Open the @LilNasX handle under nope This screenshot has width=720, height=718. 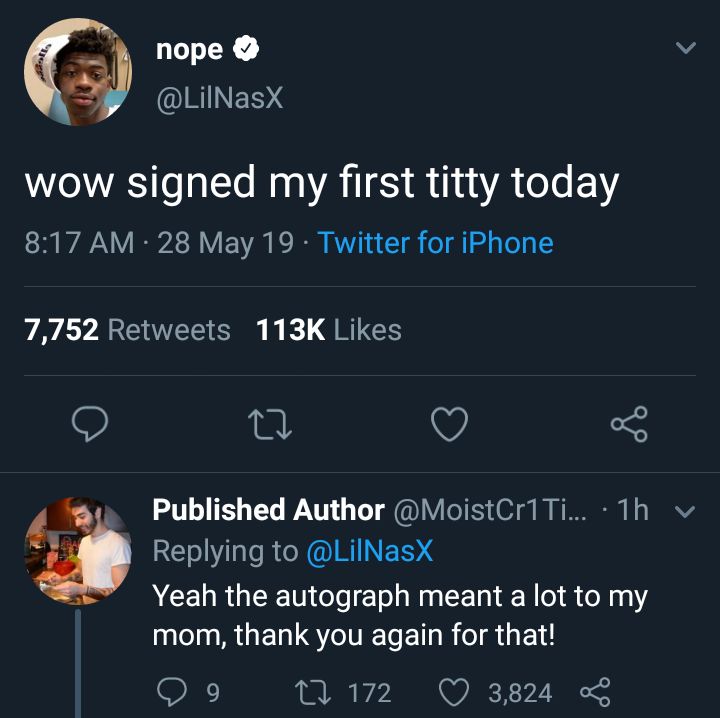[x=220, y=98]
